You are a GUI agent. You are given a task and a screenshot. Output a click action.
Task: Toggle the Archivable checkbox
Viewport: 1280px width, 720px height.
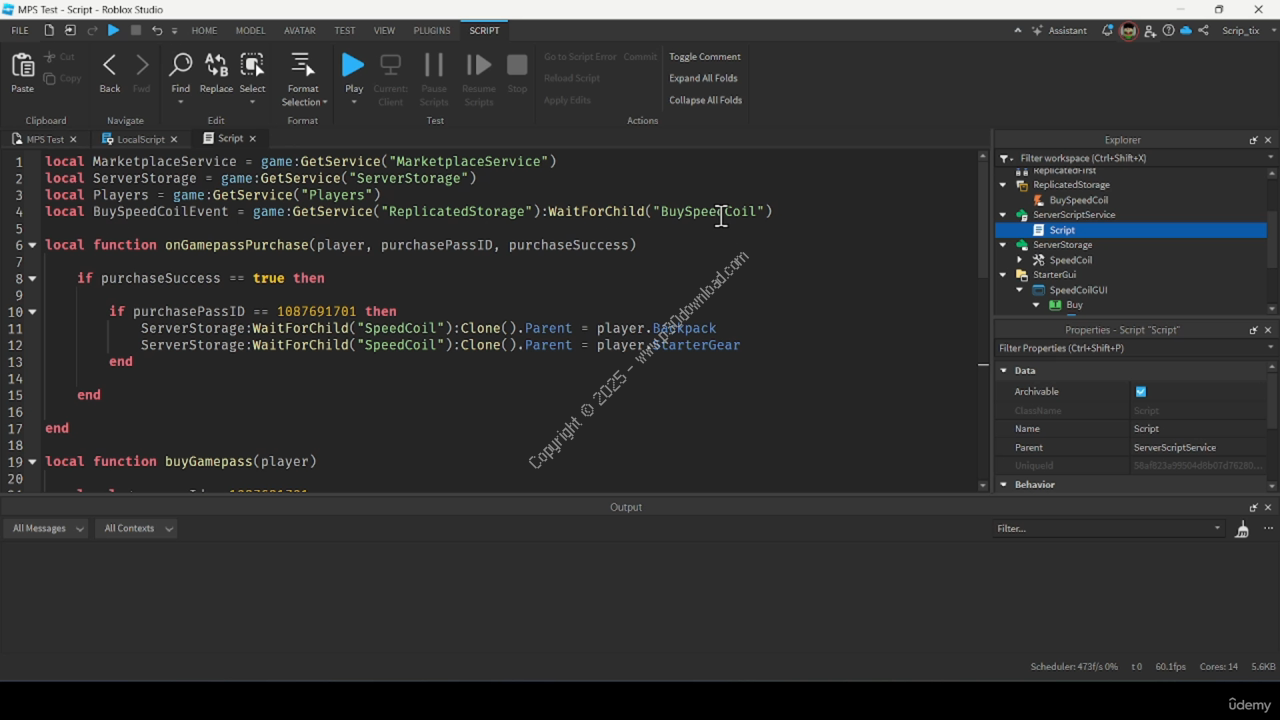click(x=1141, y=392)
